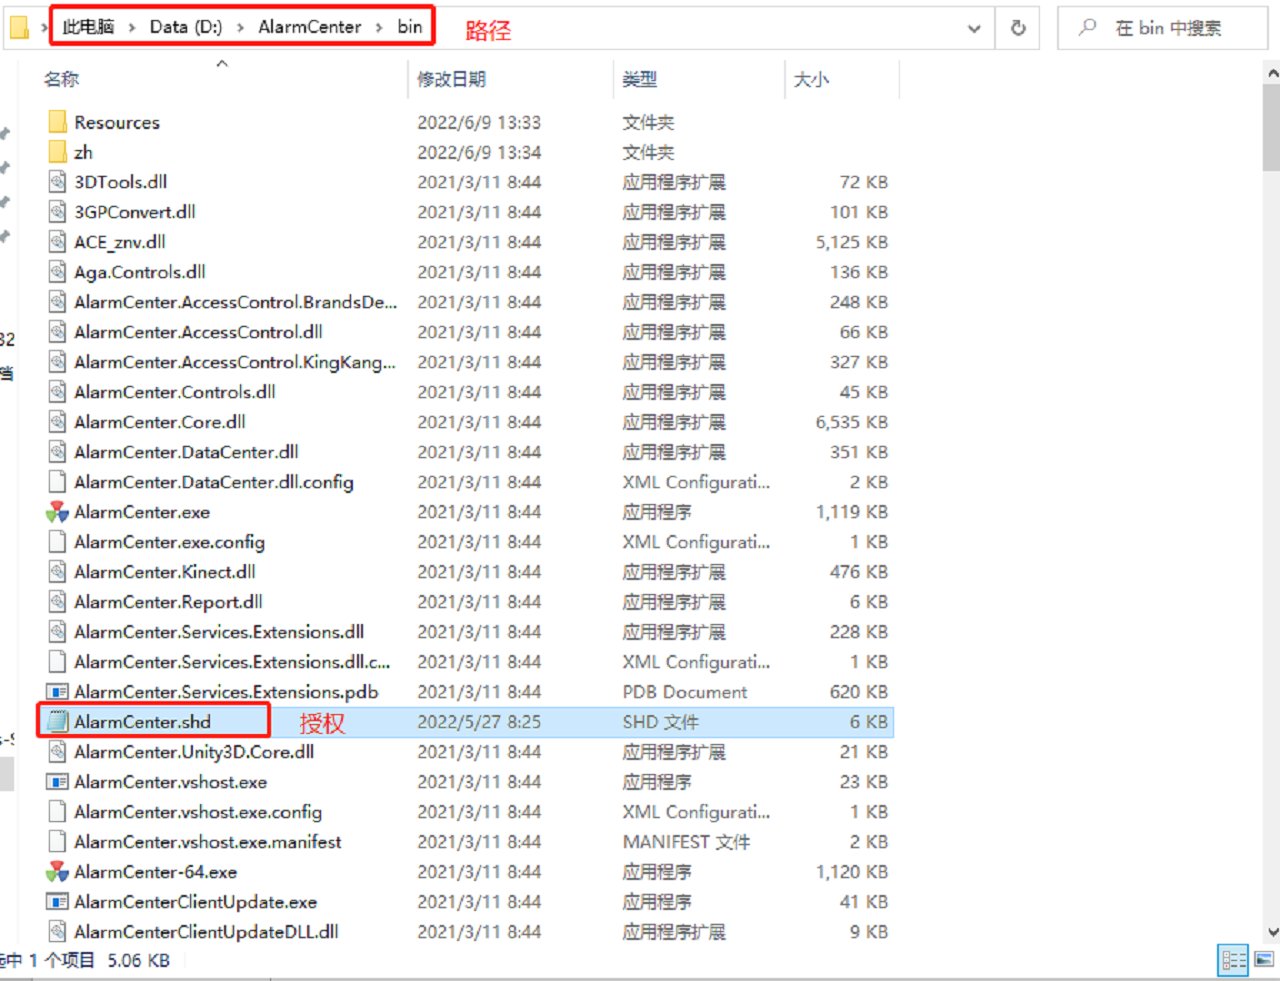1280x981 pixels.
Task: Click the PDB Document type cell
Action: click(x=685, y=692)
